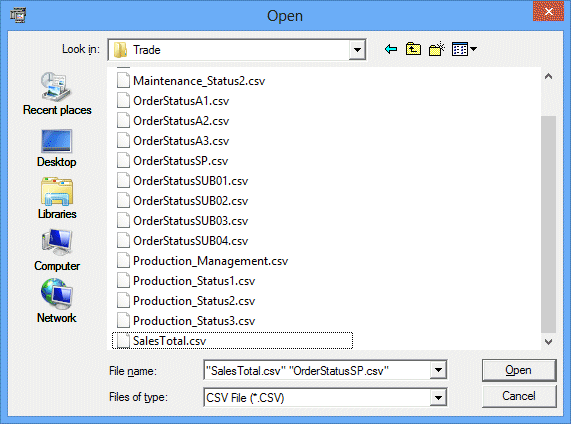Image resolution: width=571 pixels, height=424 pixels.
Task: Click the app icon in title bar
Action: coord(18,15)
